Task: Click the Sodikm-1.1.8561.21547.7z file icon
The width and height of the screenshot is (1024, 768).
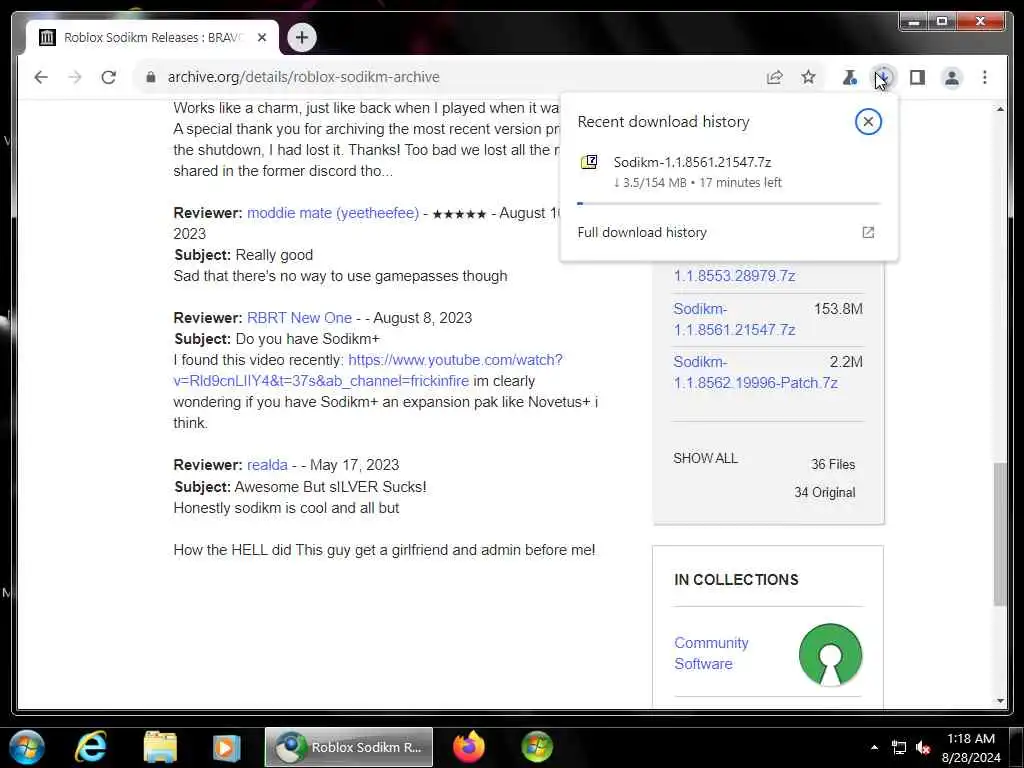Action: (x=589, y=162)
